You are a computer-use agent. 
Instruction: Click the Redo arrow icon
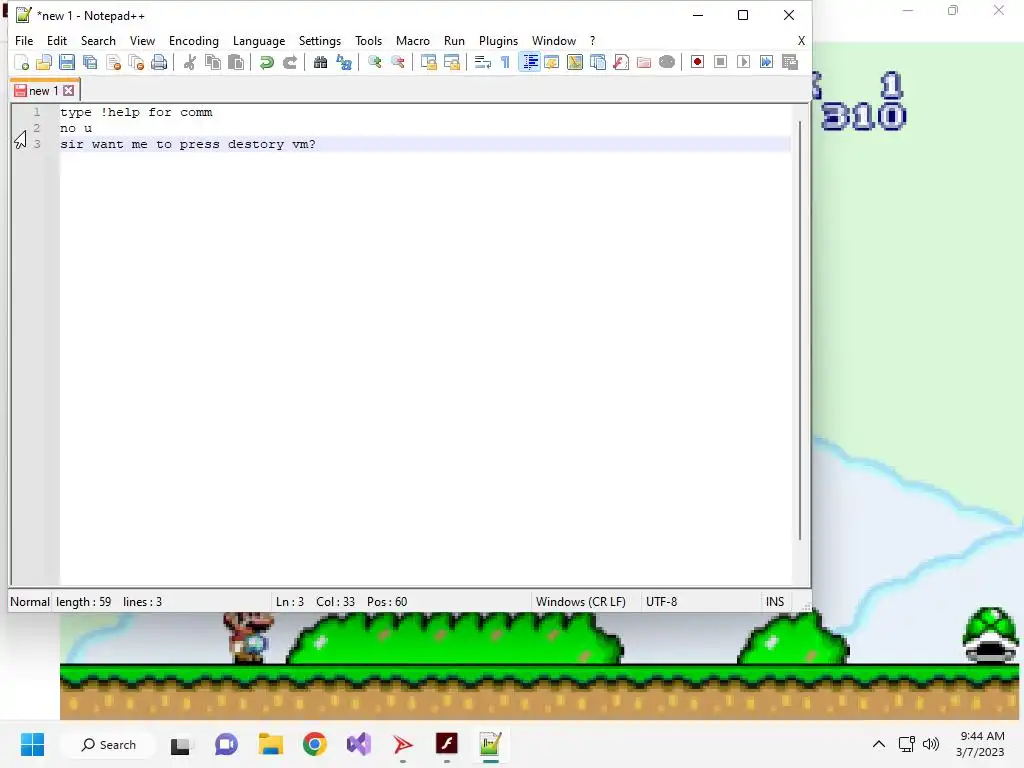[290, 63]
